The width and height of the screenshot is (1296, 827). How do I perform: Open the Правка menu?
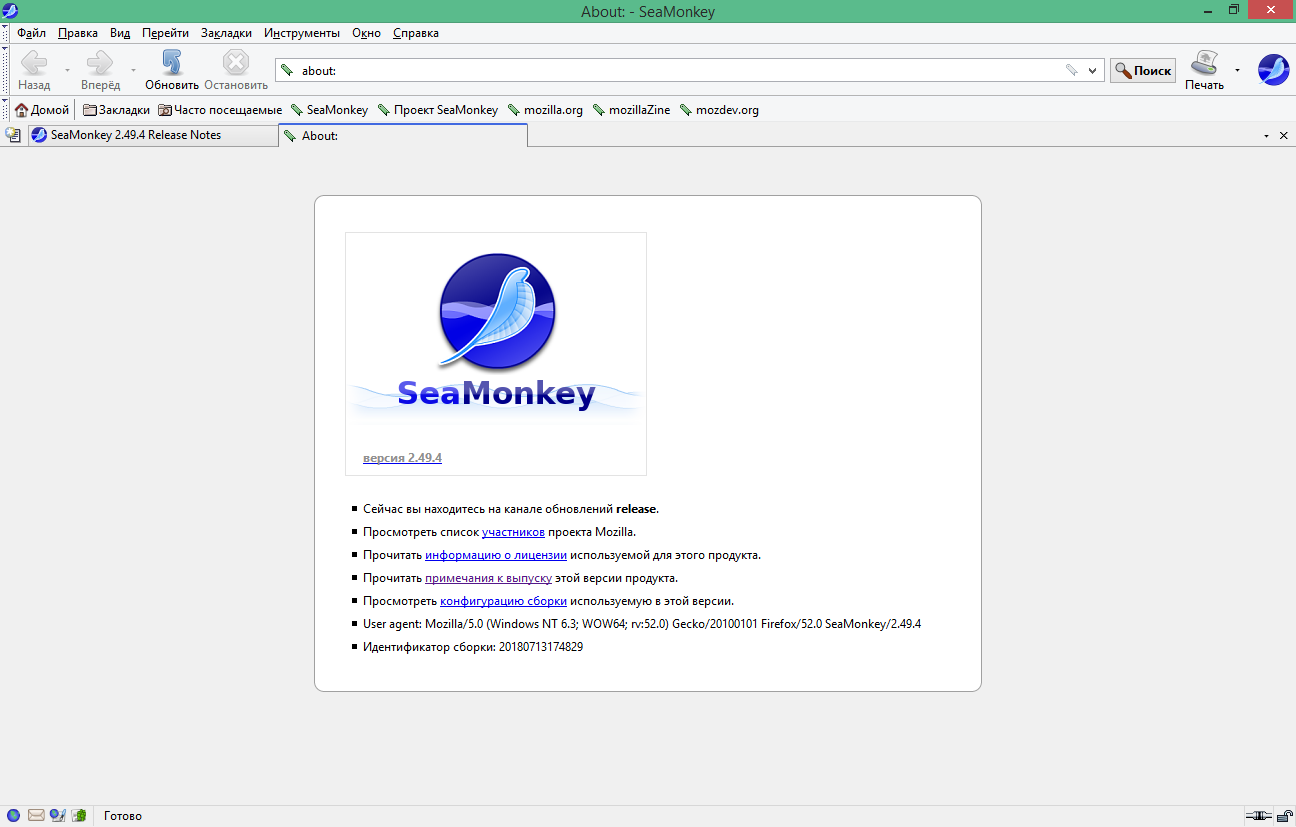click(x=77, y=33)
